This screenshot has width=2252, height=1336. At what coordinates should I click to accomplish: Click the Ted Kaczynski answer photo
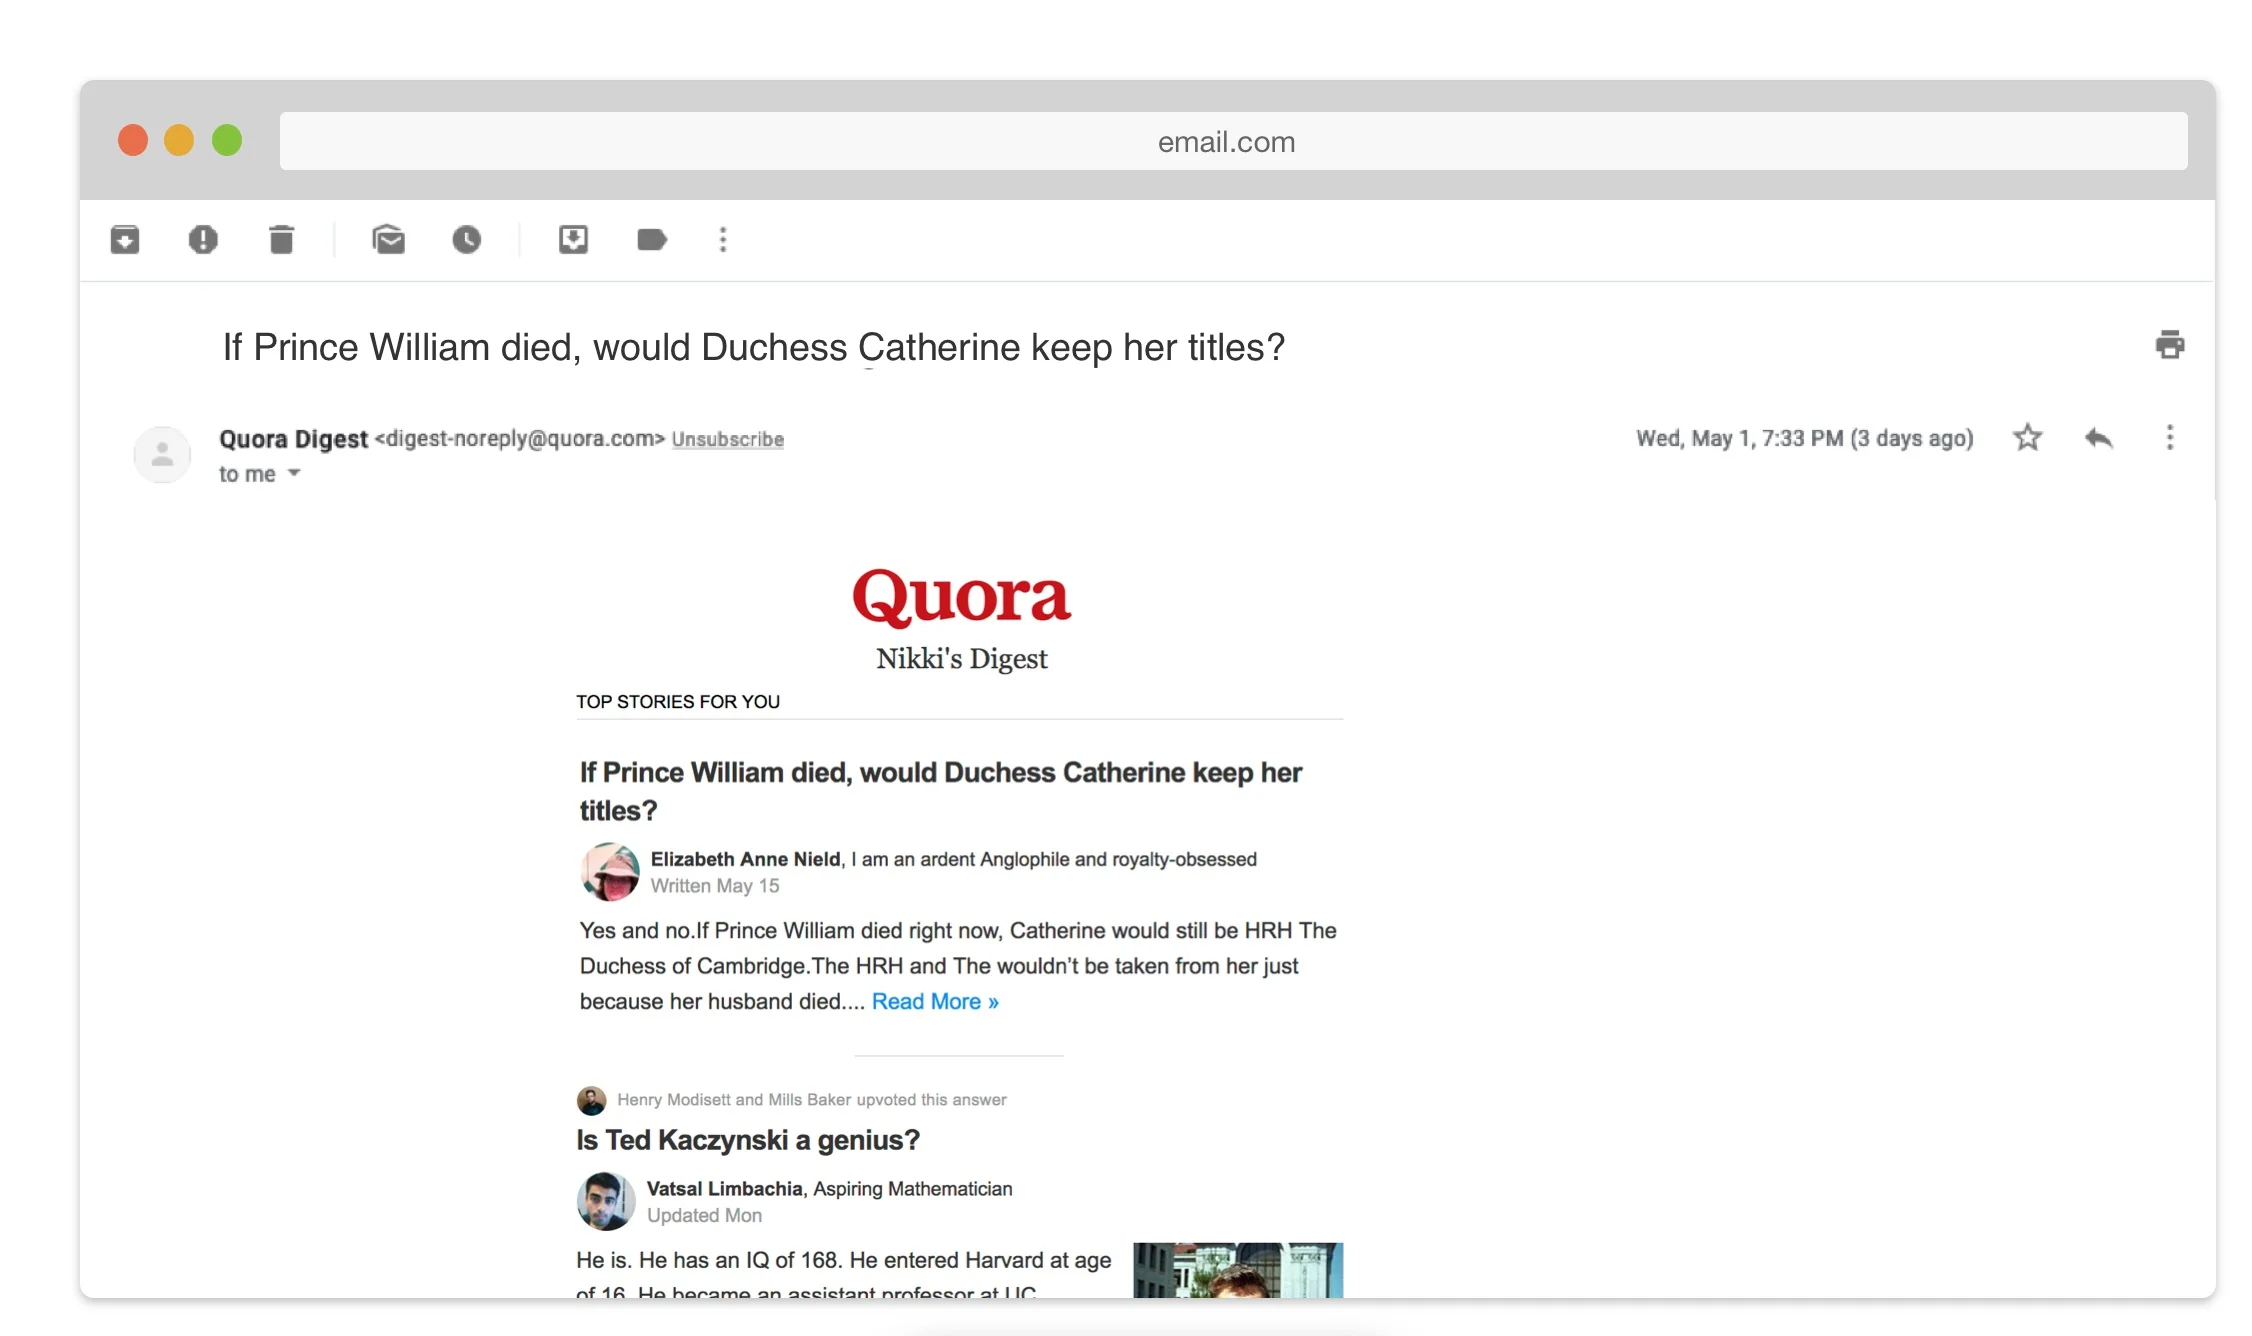point(1238,1270)
